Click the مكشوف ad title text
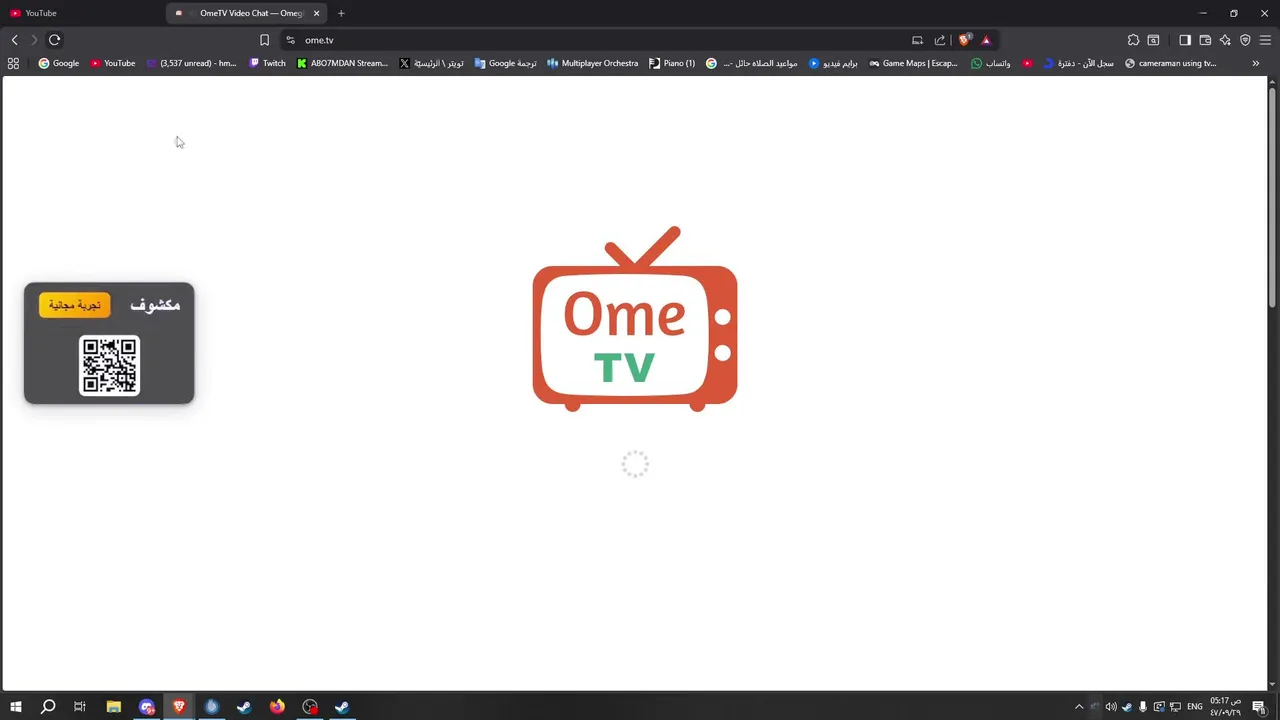Image resolution: width=1280 pixels, height=720 pixels. click(155, 305)
